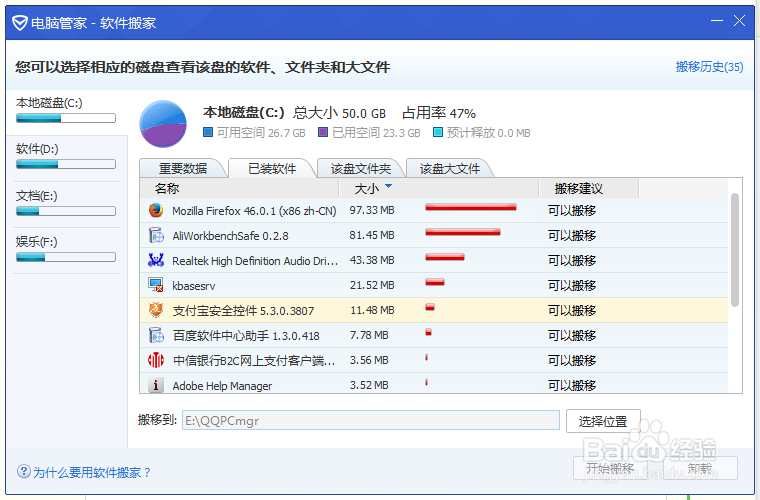Select 支付宝安全控件 5.3.0.3807 row name
This screenshot has height=500, width=760.
tap(243, 311)
